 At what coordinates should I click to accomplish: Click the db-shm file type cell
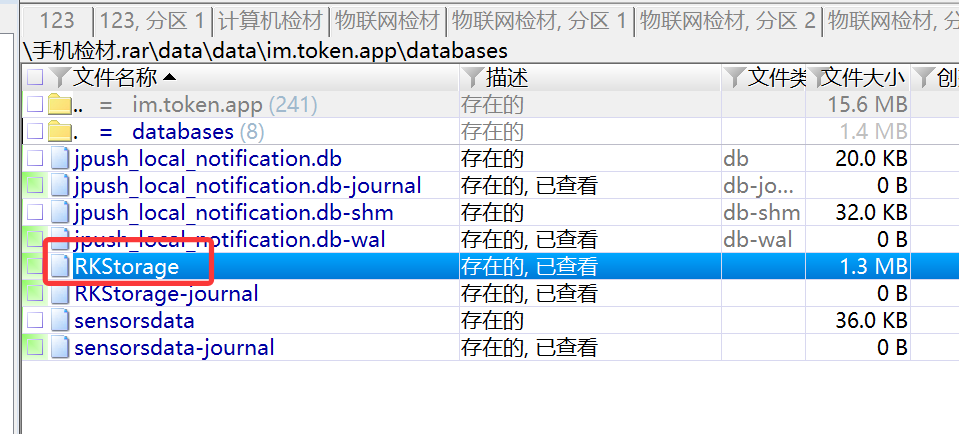click(x=761, y=212)
